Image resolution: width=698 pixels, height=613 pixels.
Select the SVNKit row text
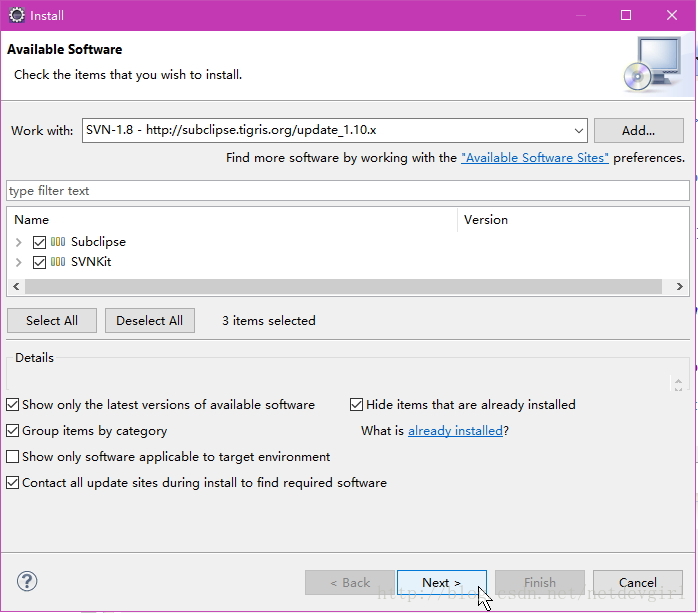[x=91, y=262]
